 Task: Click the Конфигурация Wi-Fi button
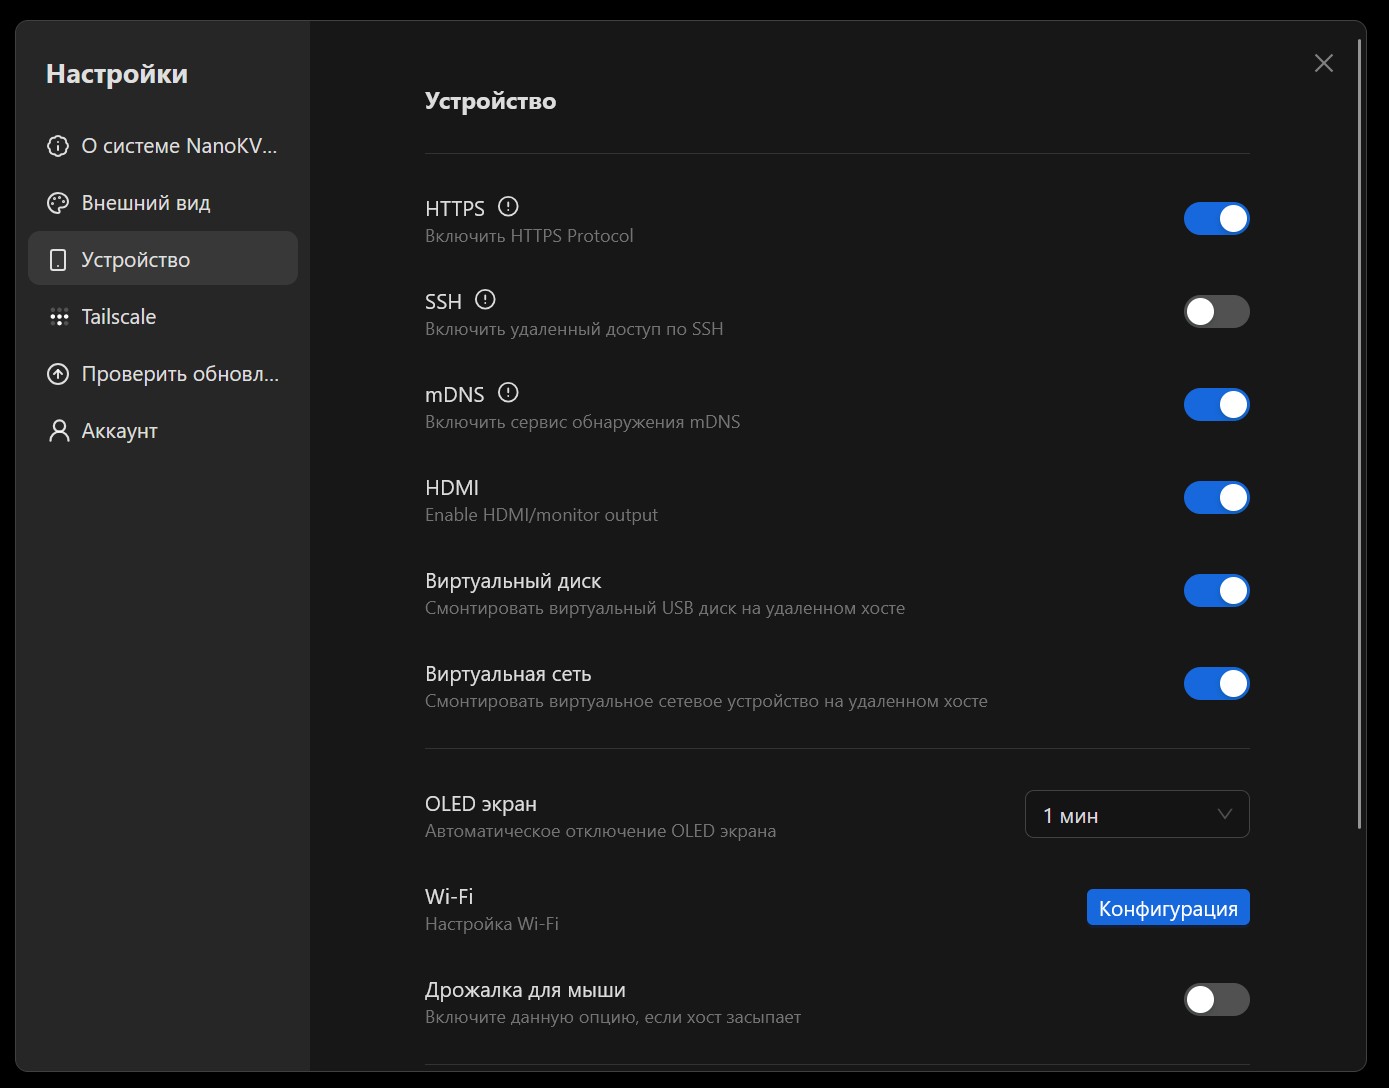[1167, 908]
